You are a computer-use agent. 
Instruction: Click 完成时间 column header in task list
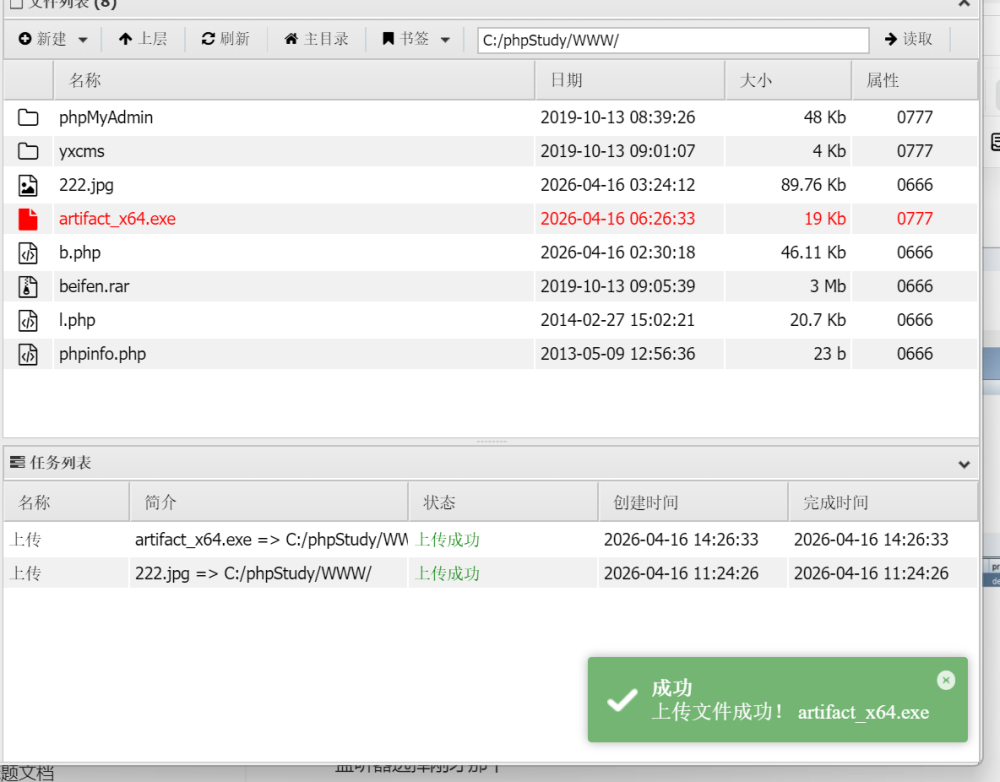(x=835, y=502)
